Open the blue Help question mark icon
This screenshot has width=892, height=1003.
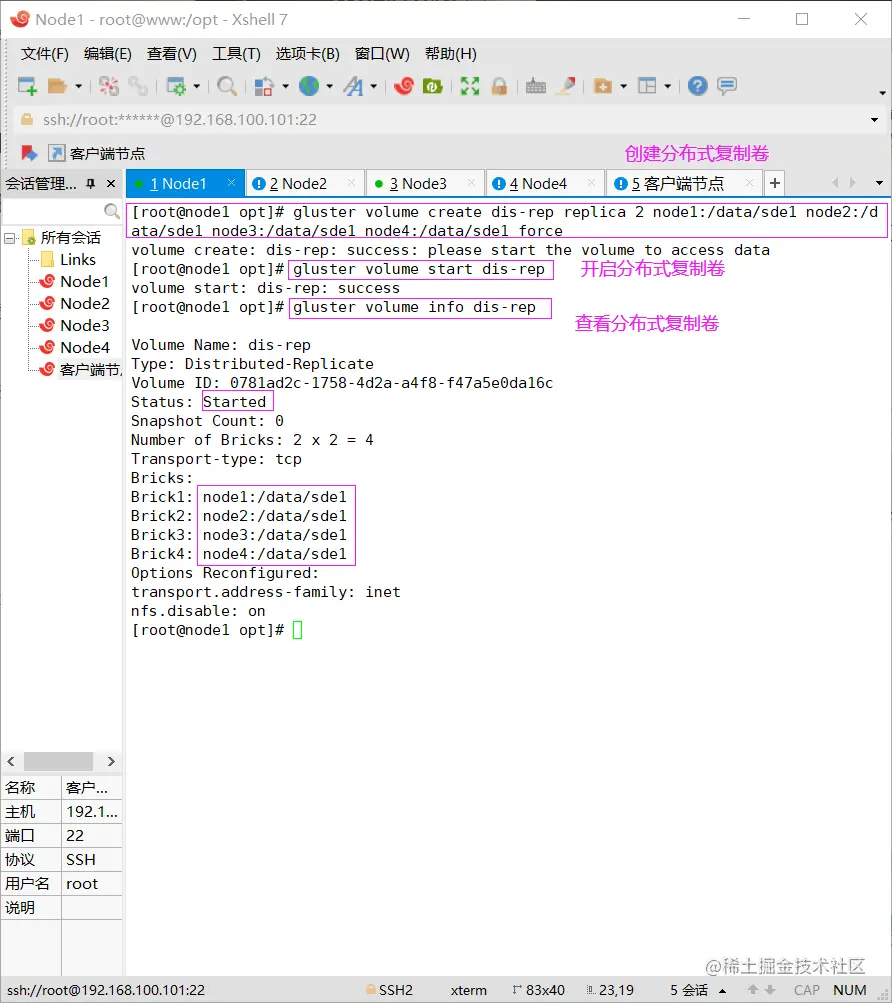pyautogui.click(x=697, y=86)
